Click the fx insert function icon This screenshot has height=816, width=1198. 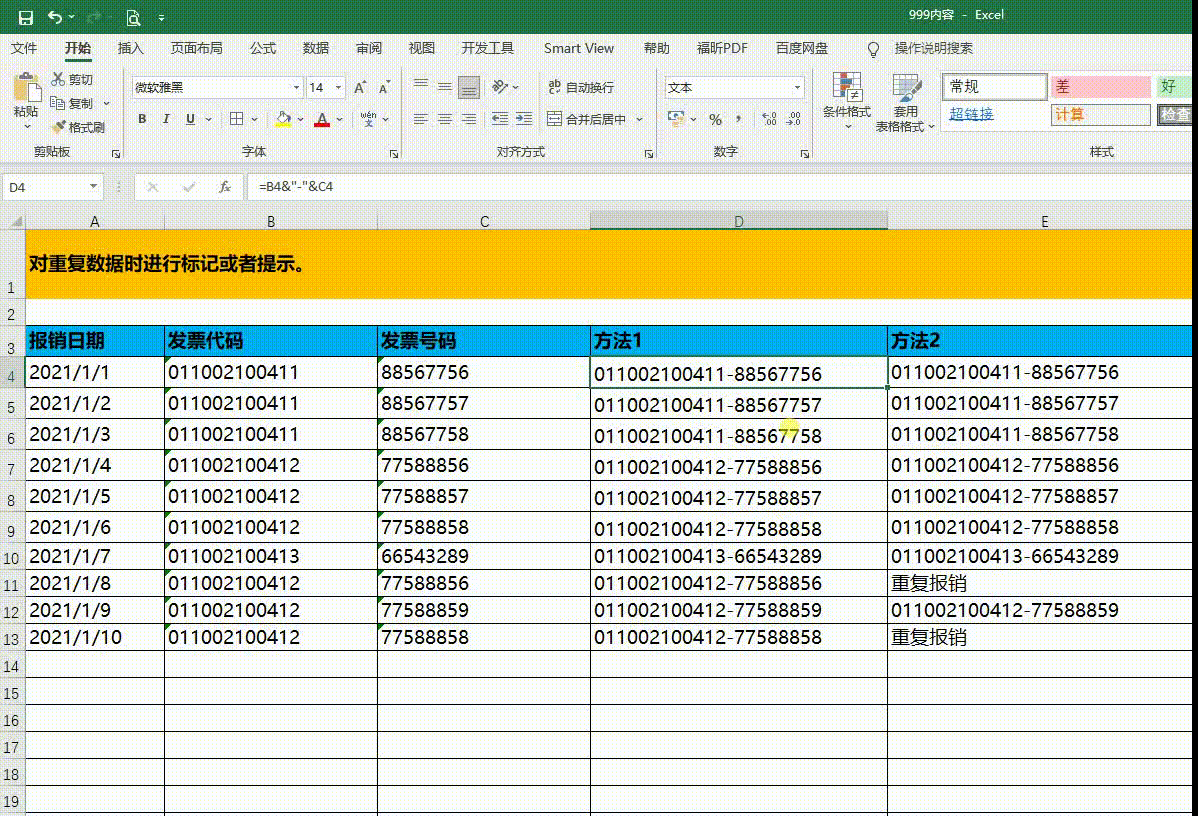pyautogui.click(x=225, y=186)
